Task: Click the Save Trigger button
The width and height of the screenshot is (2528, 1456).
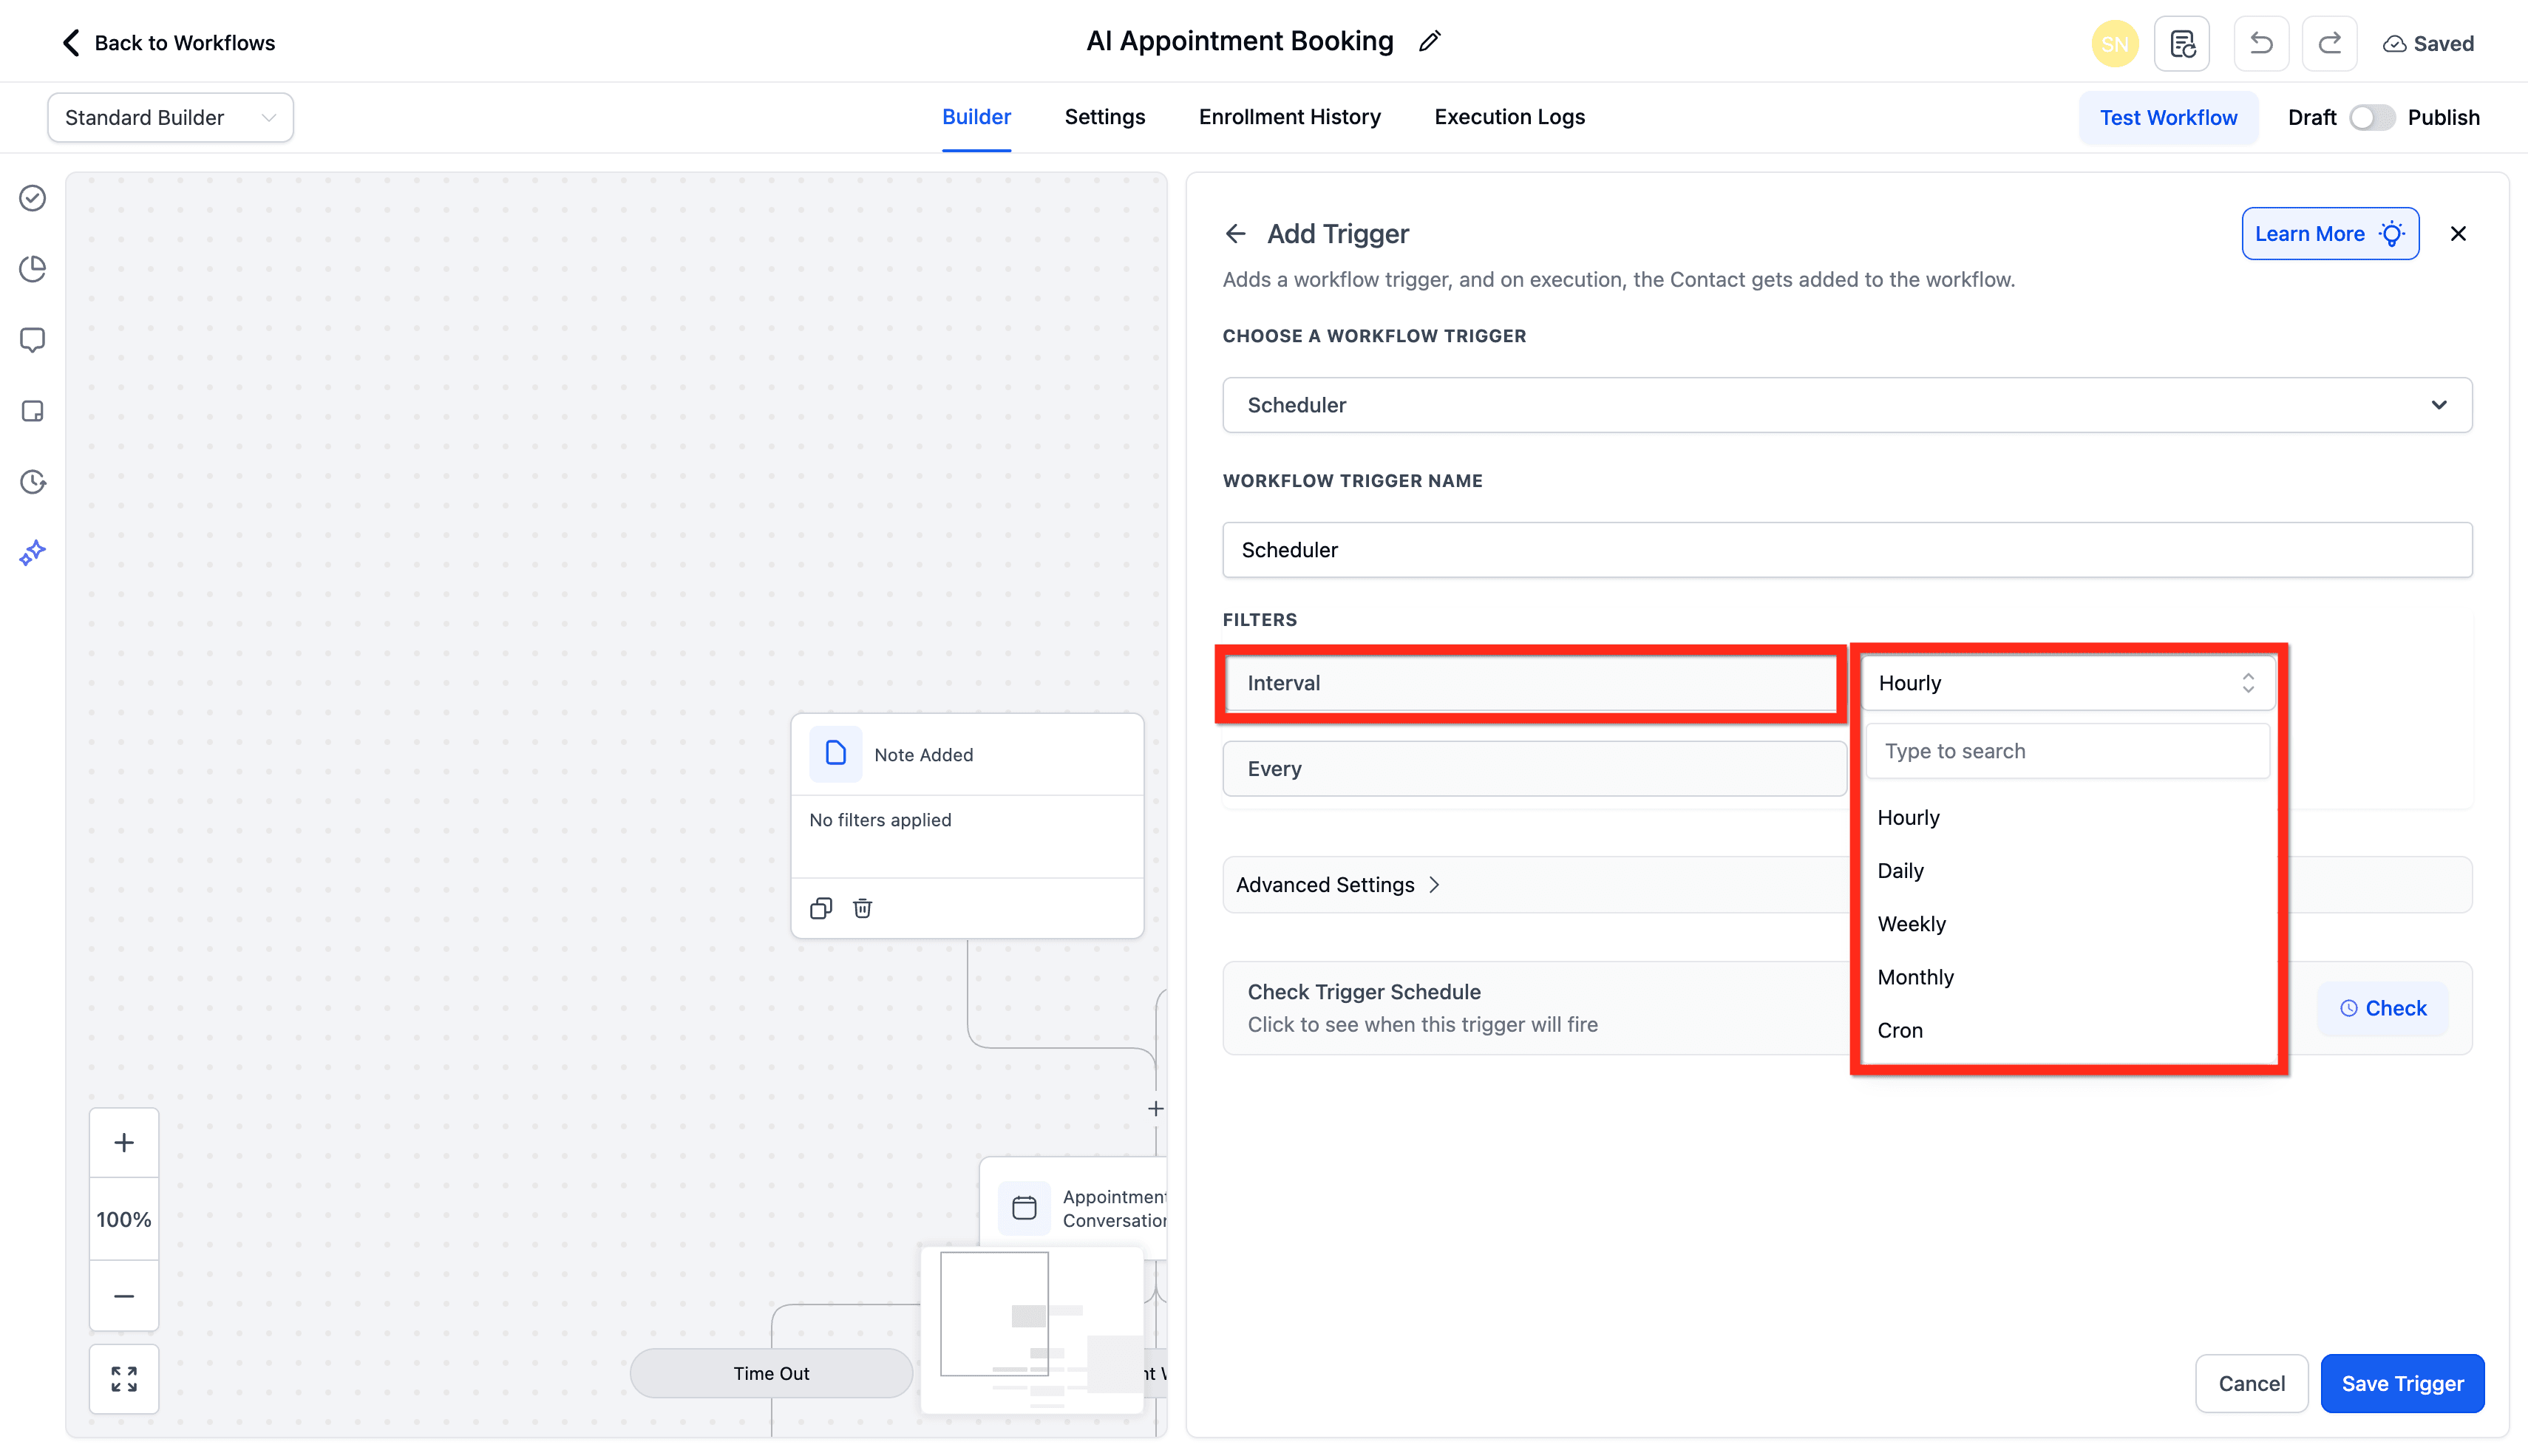Action: (x=2402, y=1383)
